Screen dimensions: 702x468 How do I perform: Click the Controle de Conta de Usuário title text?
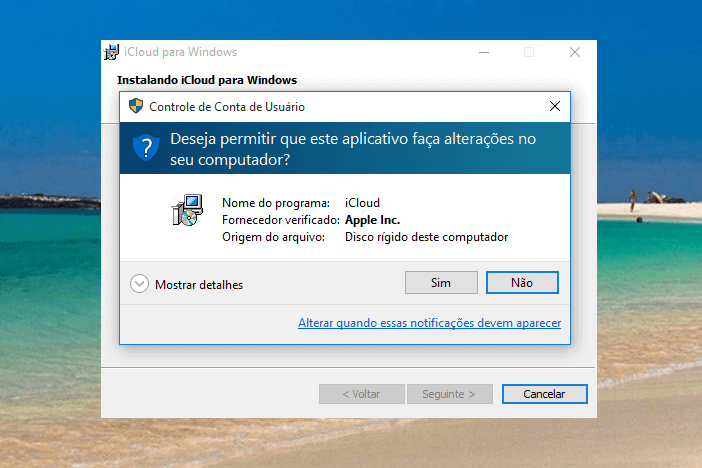[227, 107]
